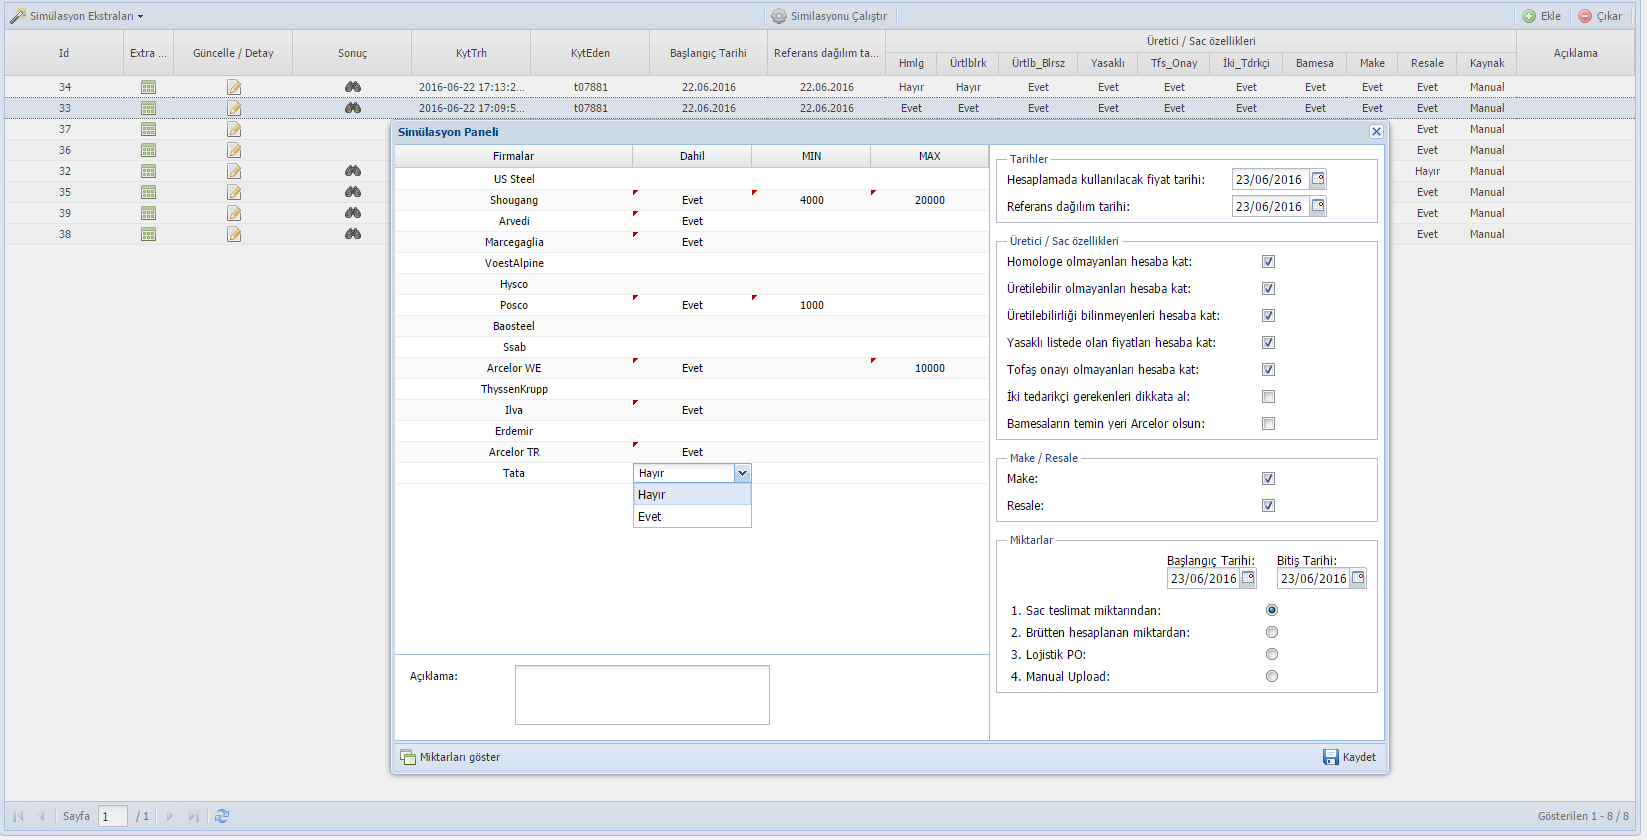Select the Arcelor WE MAX value 10000
Viewport: 1647px width, 840px height.
pos(930,368)
